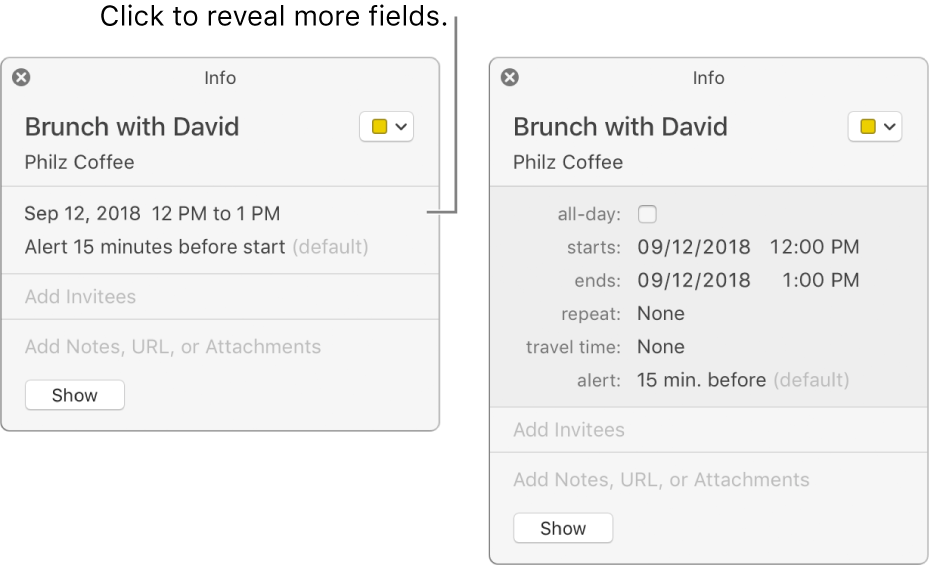Close the right Info popover
The image size is (931, 567).
click(509, 77)
